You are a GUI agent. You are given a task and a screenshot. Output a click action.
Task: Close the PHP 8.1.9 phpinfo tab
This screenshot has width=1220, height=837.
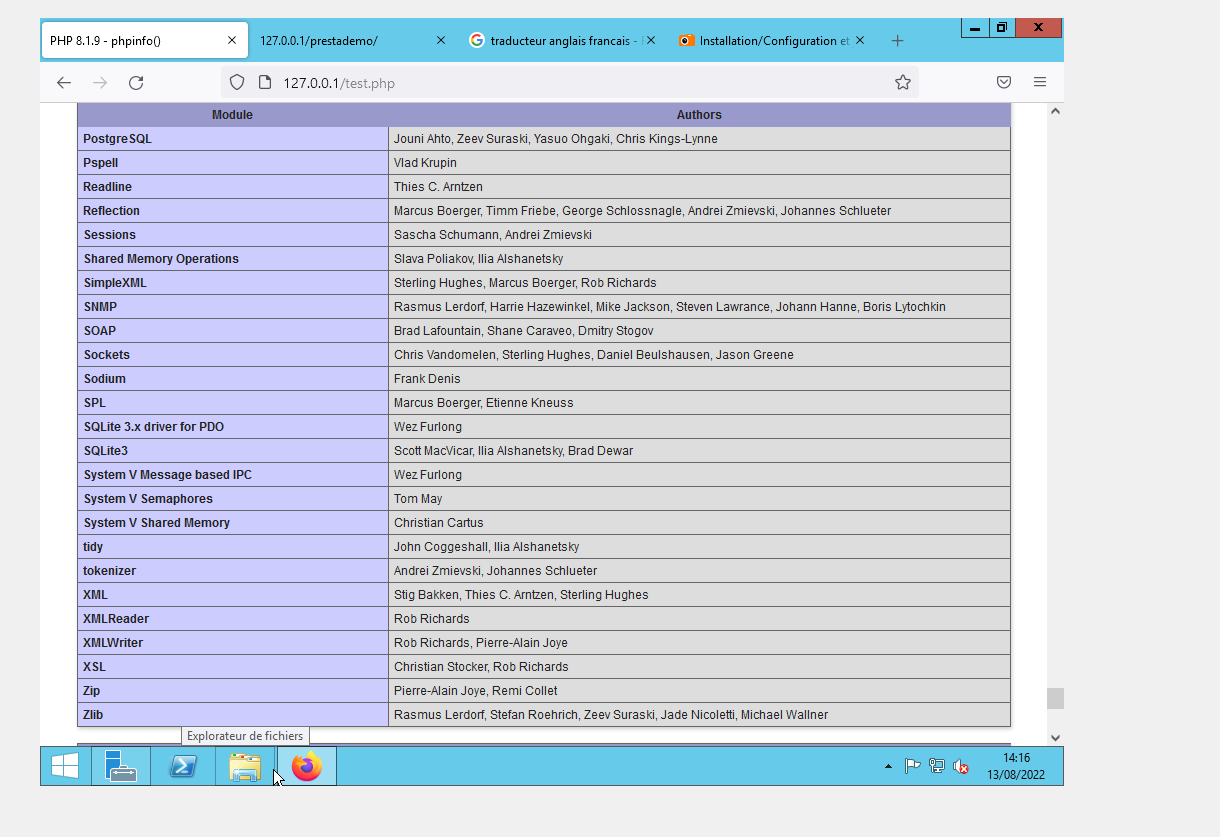(x=232, y=41)
